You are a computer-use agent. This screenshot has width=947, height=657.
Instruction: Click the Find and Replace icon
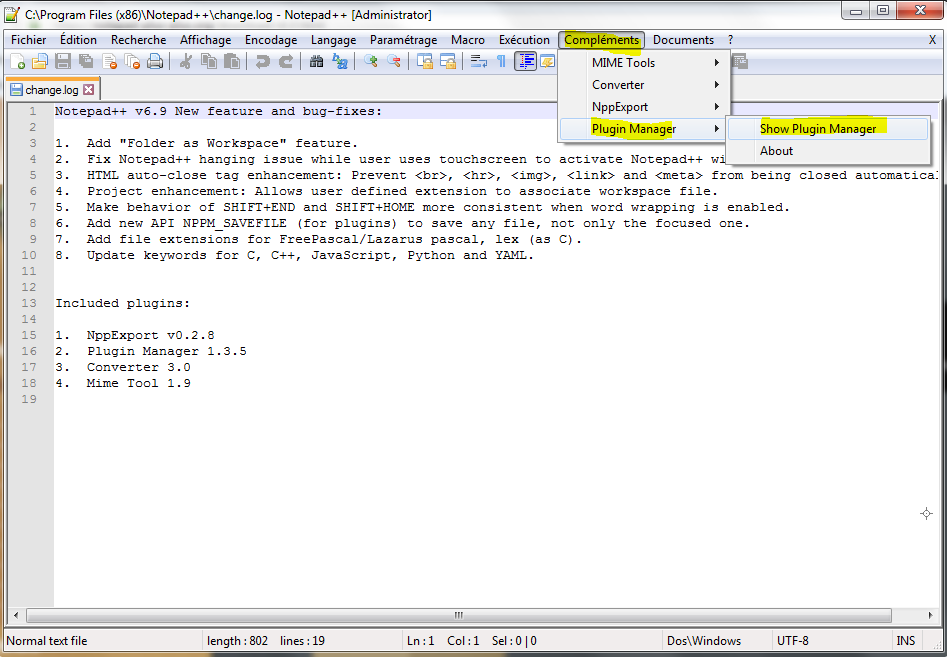pos(340,62)
